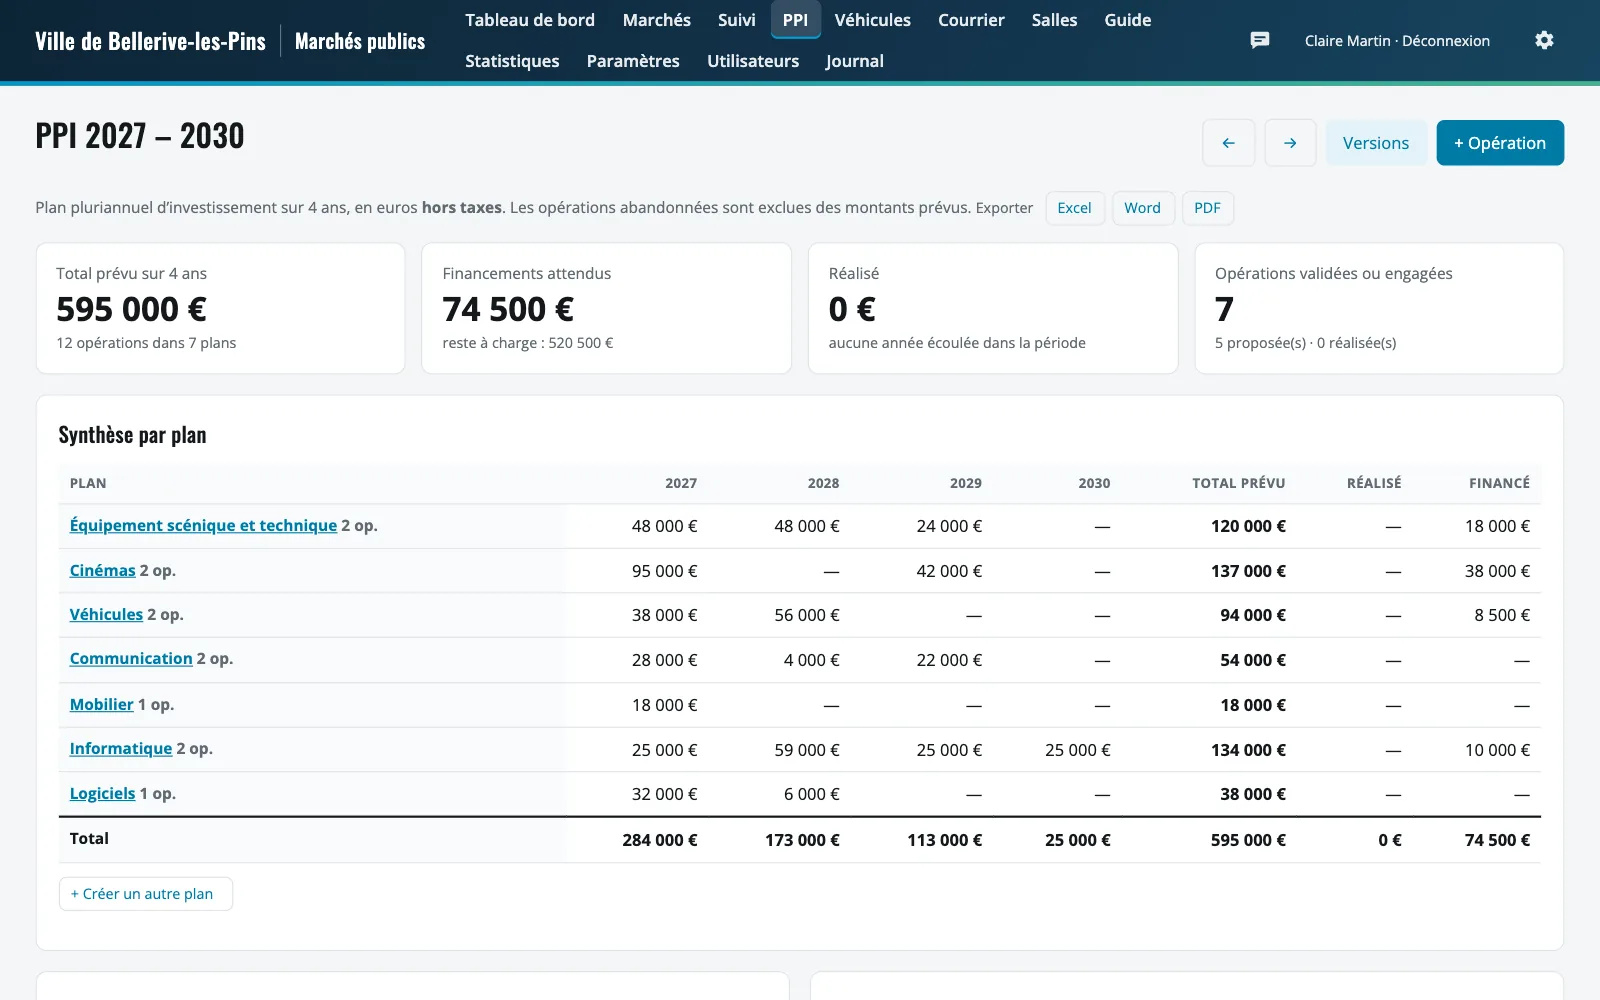Open the Informatique plan link
1600x1000 pixels.
[121, 749]
